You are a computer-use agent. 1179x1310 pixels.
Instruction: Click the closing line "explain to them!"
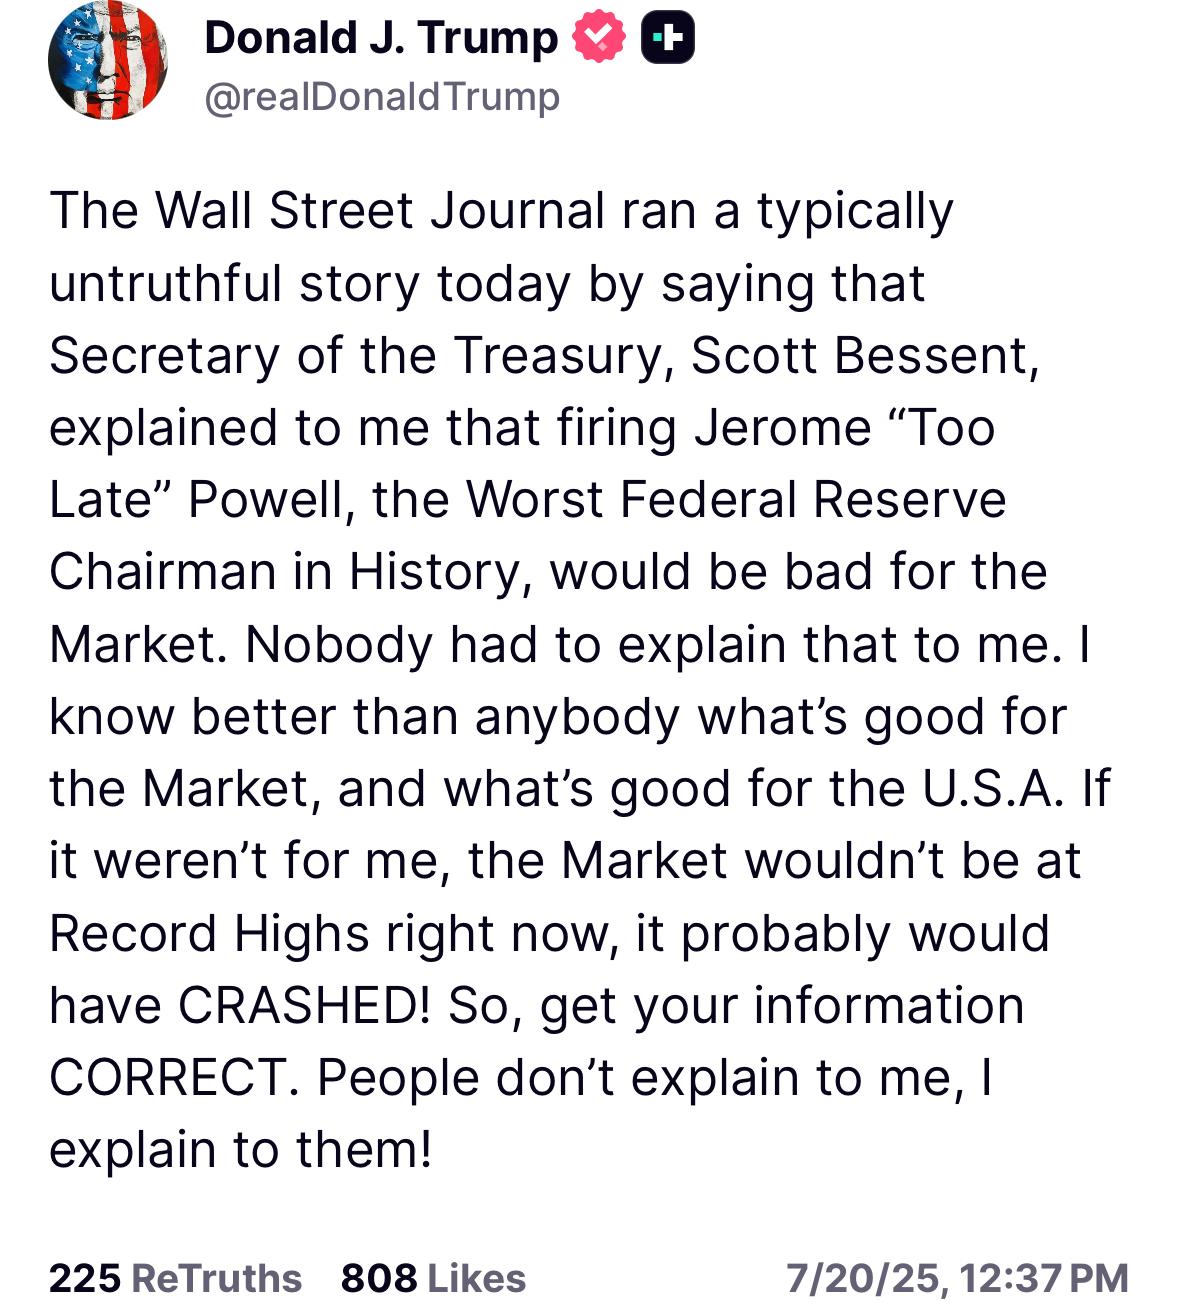point(241,1150)
